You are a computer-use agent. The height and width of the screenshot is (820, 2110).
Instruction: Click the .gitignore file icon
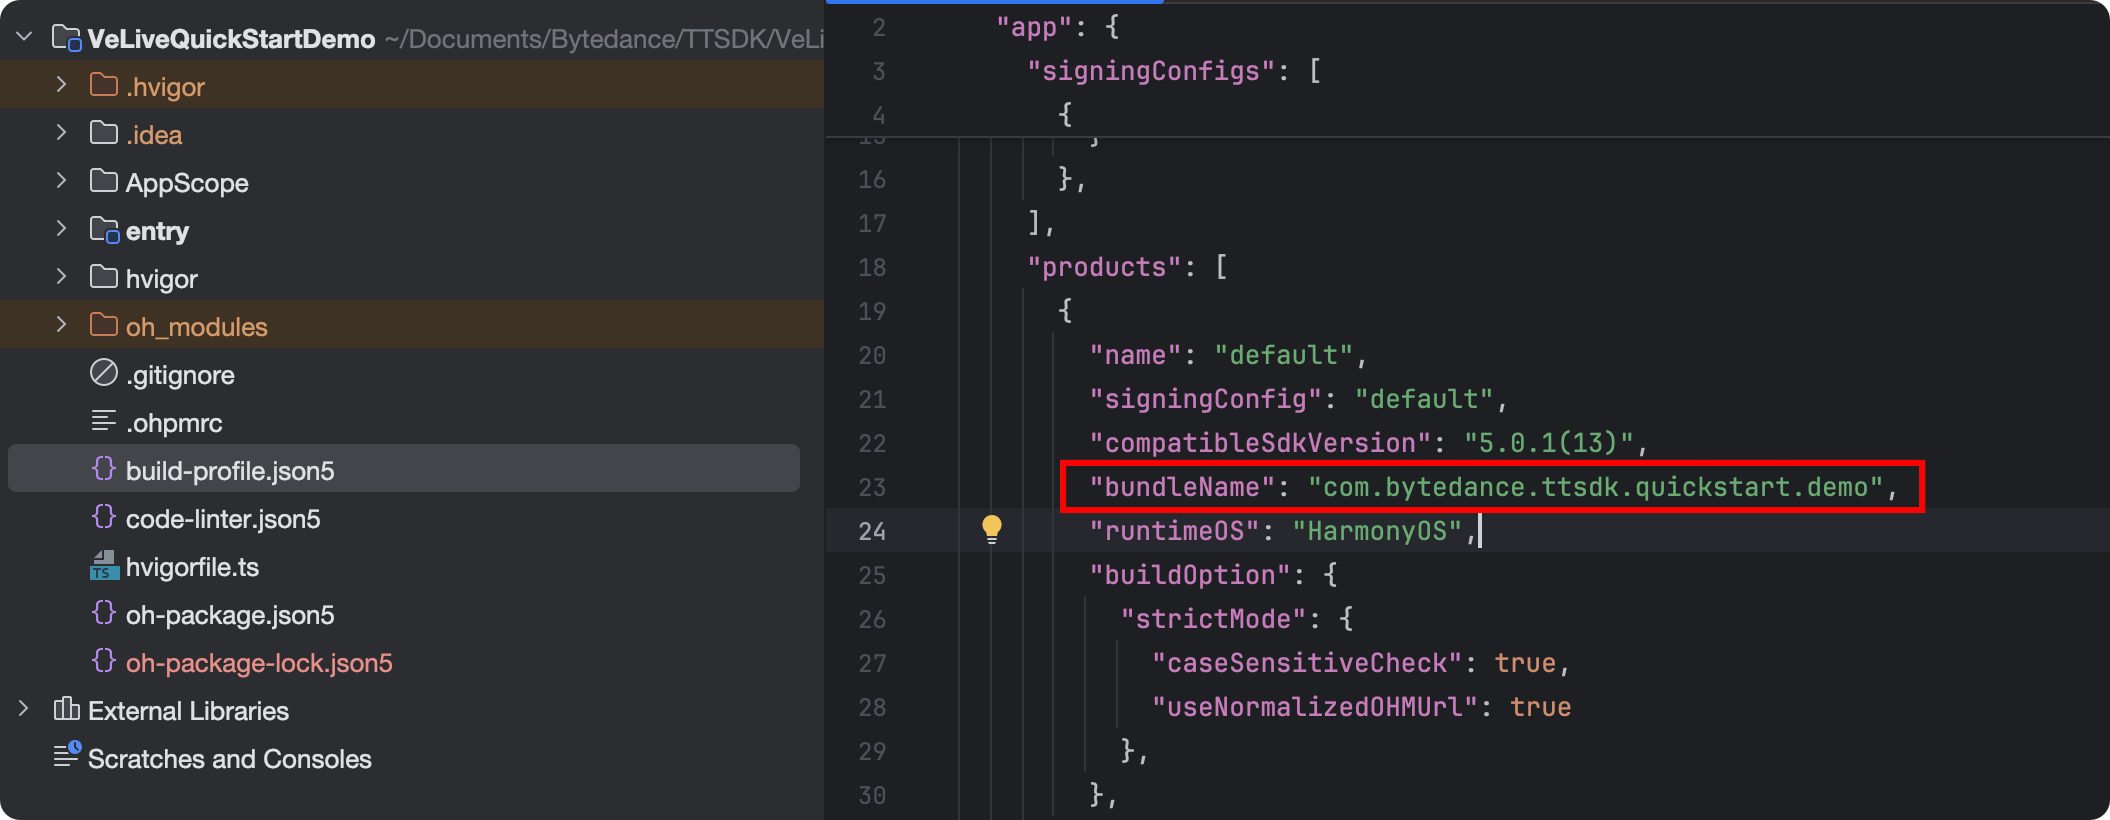104,373
